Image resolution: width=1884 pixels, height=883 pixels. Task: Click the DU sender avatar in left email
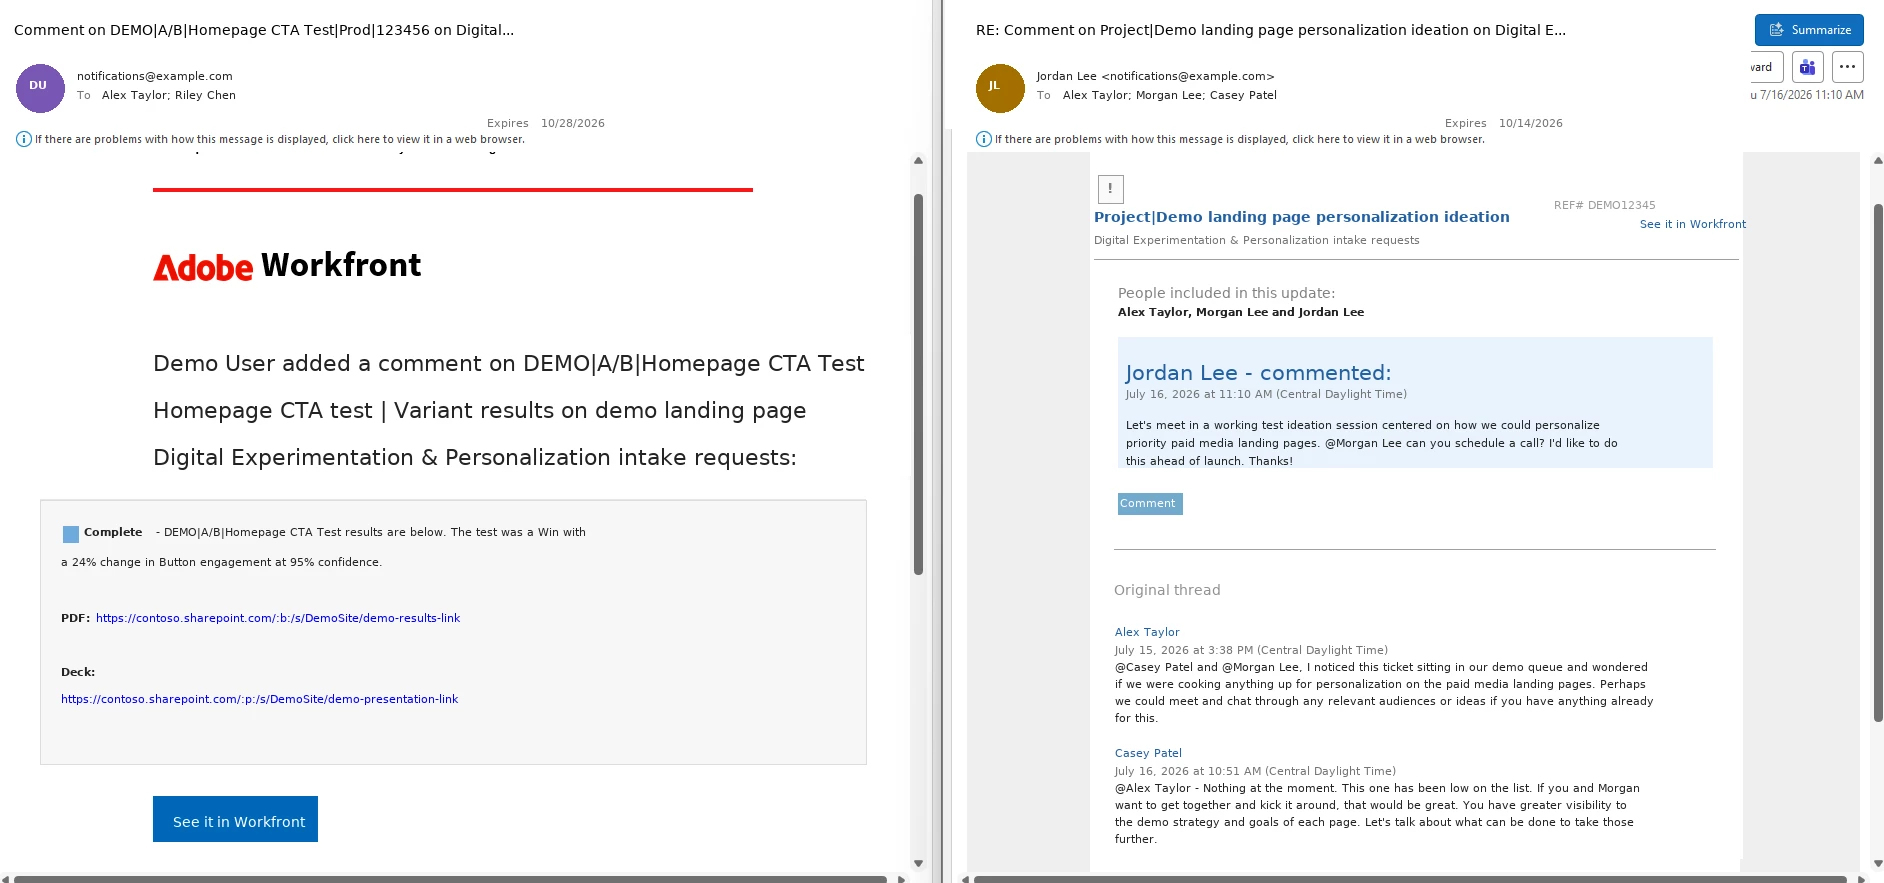pos(40,87)
